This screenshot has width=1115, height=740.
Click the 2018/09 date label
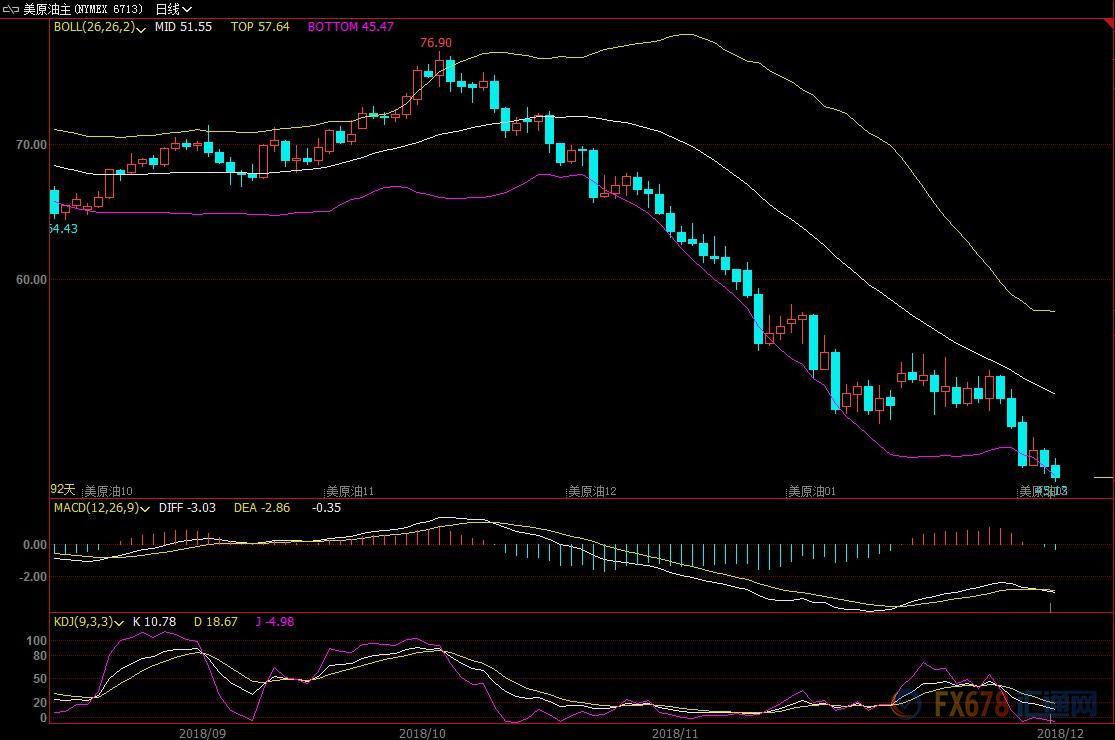(204, 732)
